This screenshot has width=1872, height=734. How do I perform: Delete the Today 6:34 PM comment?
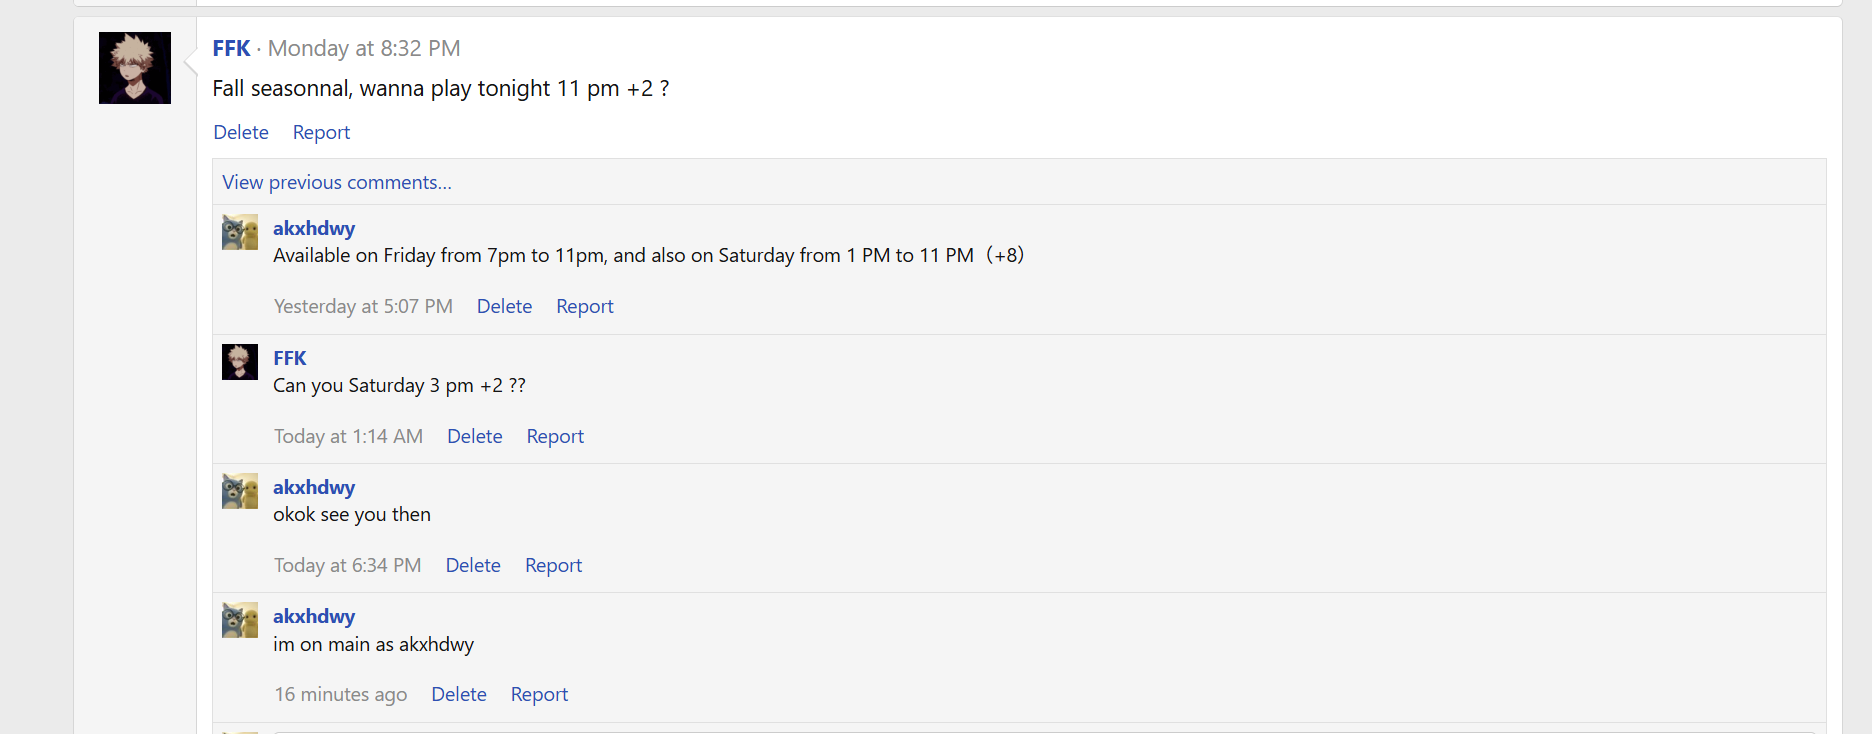tap(473, 565)
